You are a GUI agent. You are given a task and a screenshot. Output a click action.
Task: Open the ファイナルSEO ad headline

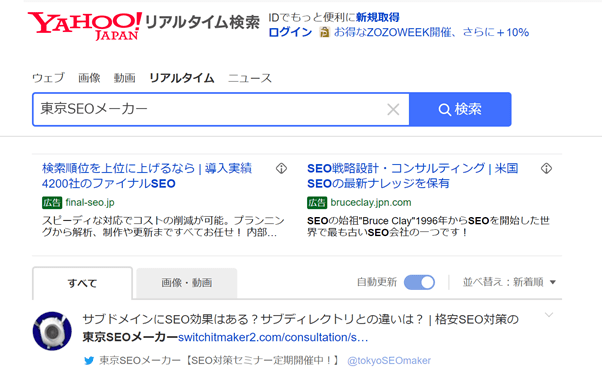pyautogui.click(x=147, y=176)
